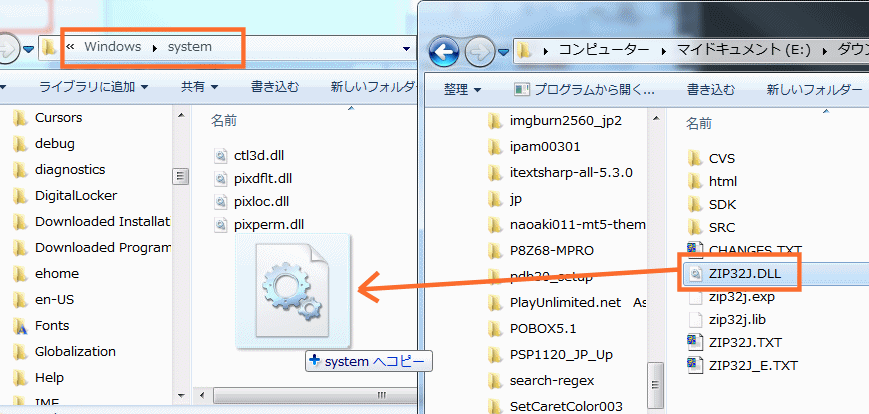Click 書き込む in the right window toolbar
This screenshot has height=414, width=869.
711,90
